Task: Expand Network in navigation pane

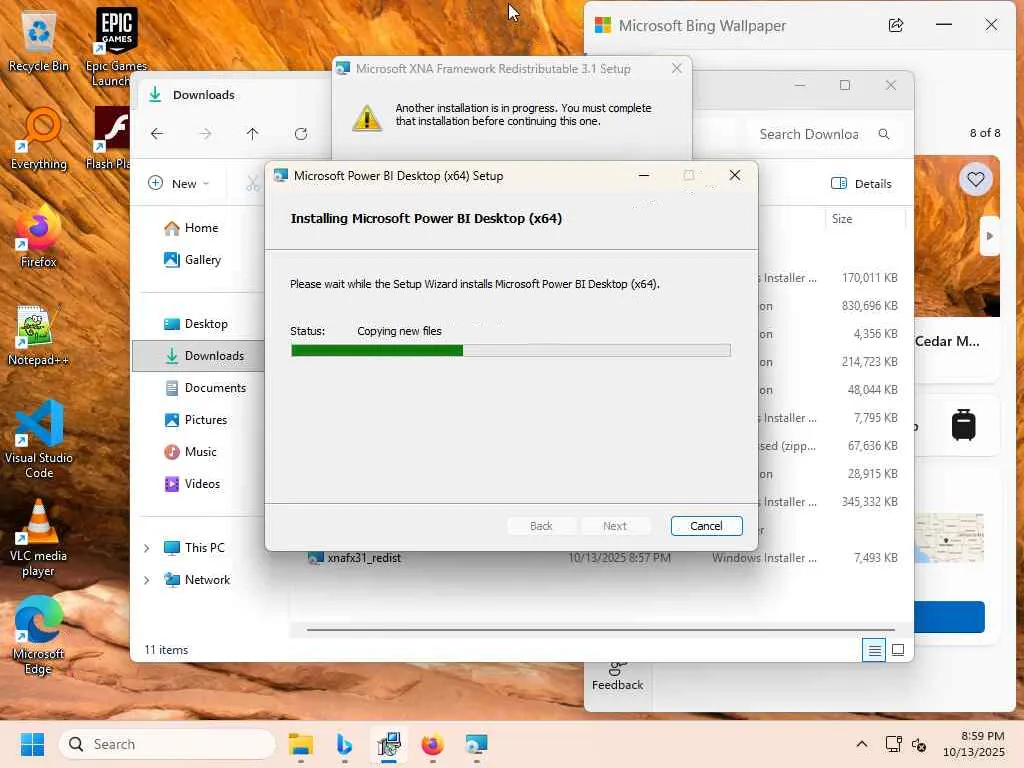Action: (146, 580)
